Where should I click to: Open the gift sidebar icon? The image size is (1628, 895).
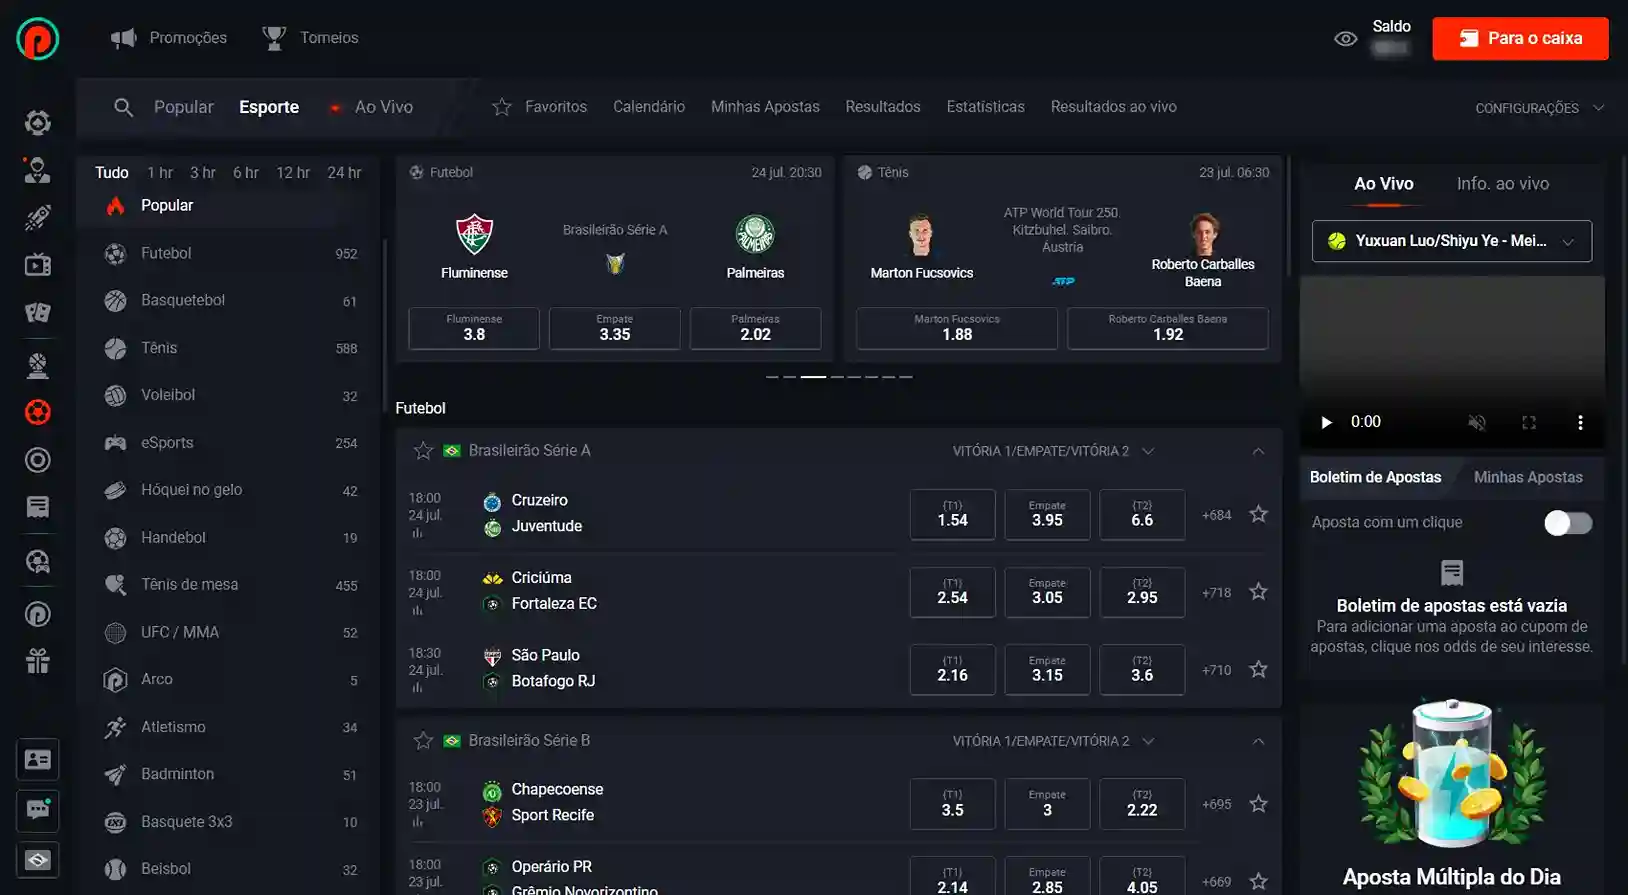(38, 661)
